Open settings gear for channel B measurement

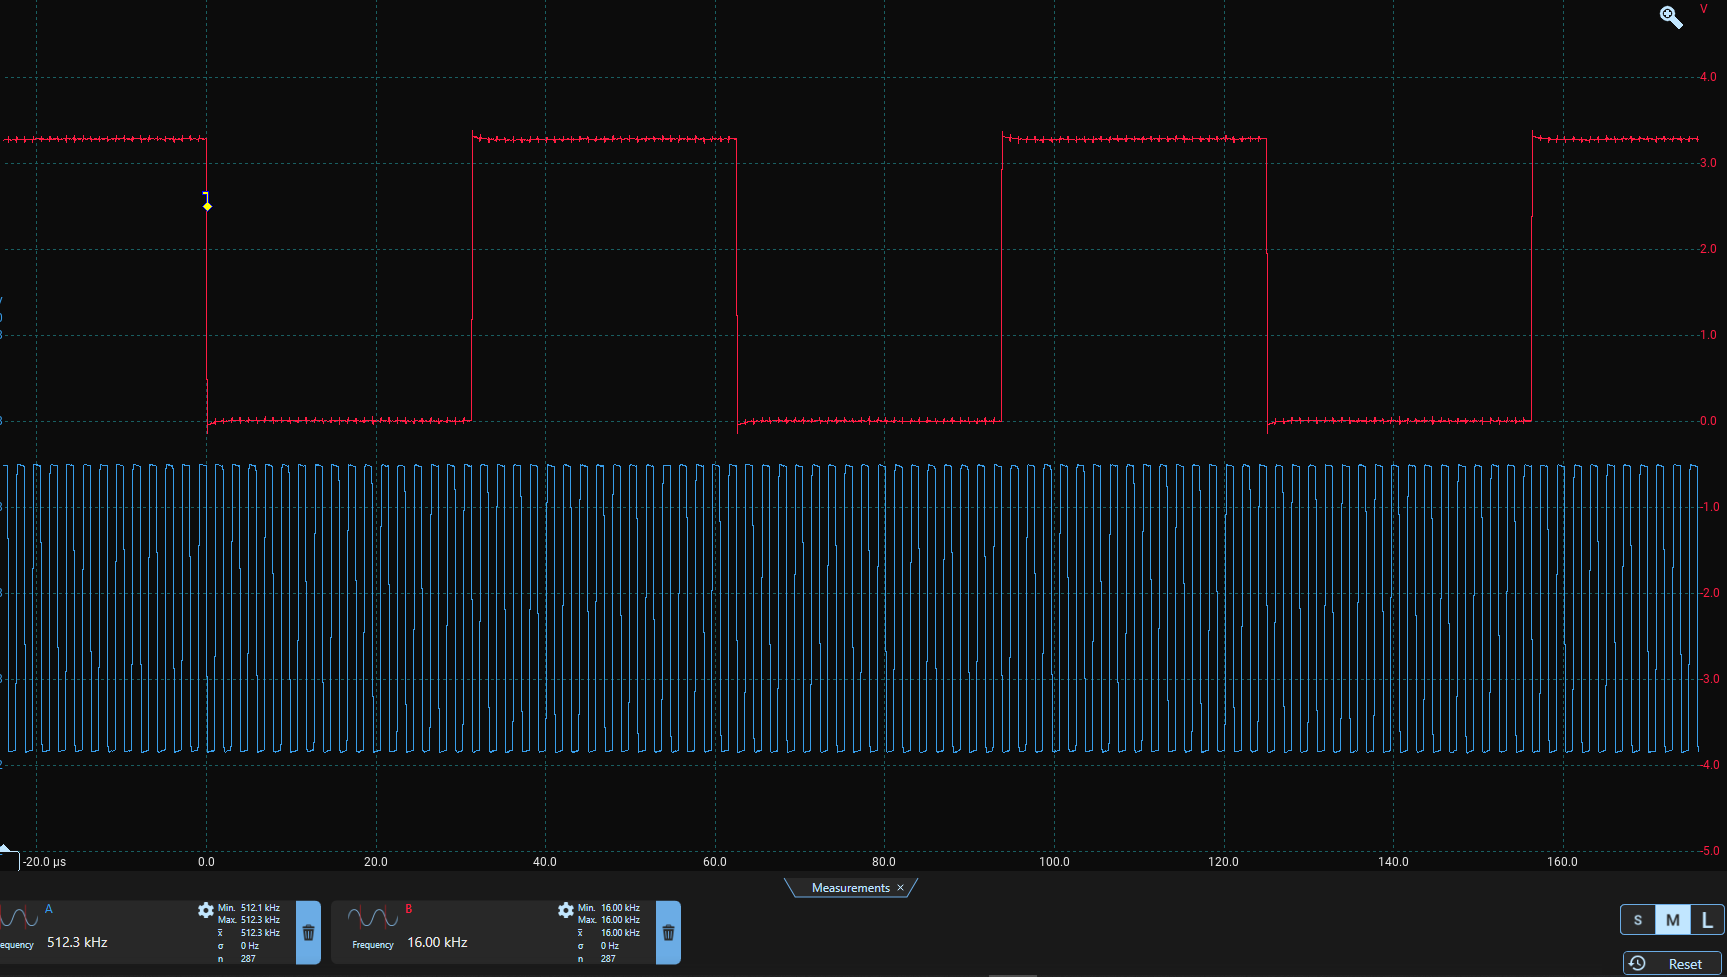(566, 910)
